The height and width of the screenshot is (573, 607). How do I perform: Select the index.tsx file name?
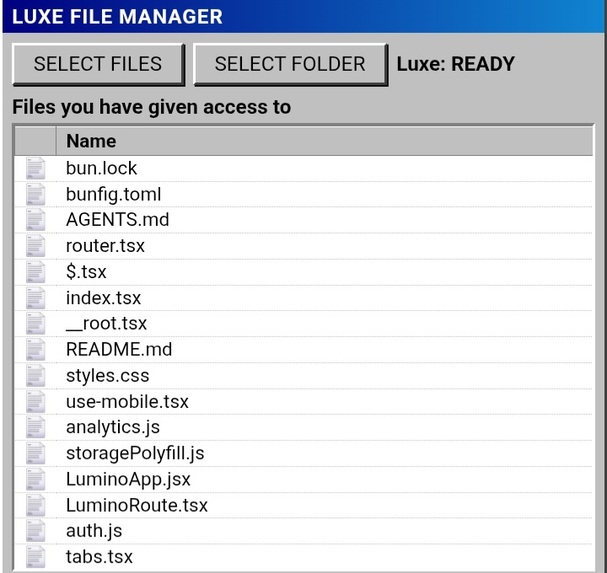point(103,298)
